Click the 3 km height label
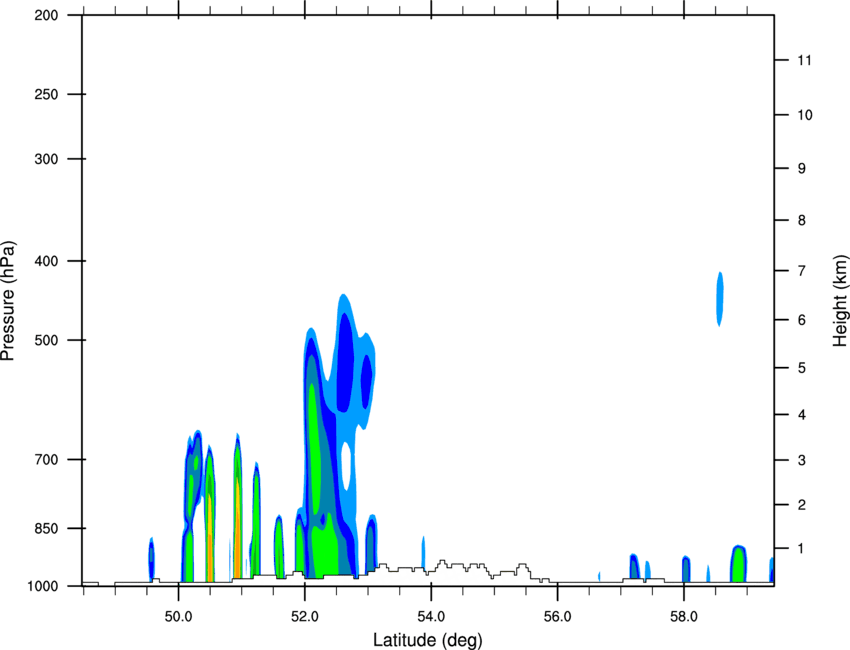 (x=802, y=460)
